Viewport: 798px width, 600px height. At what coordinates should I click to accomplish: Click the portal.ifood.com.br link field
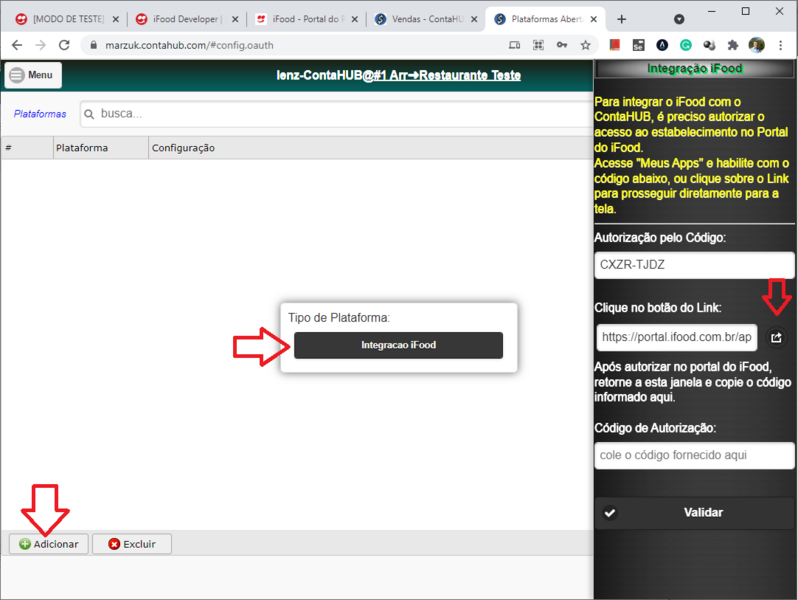point(676,337)
